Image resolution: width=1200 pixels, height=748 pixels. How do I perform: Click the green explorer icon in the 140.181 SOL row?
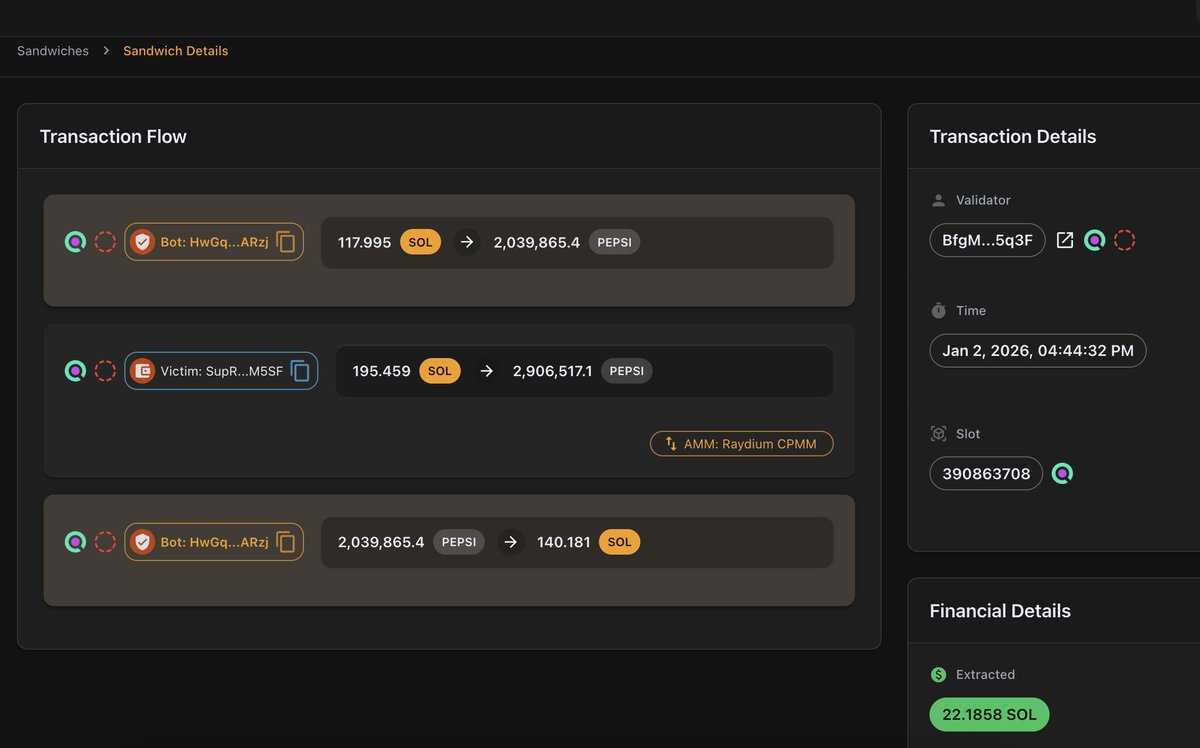(75, 542)
